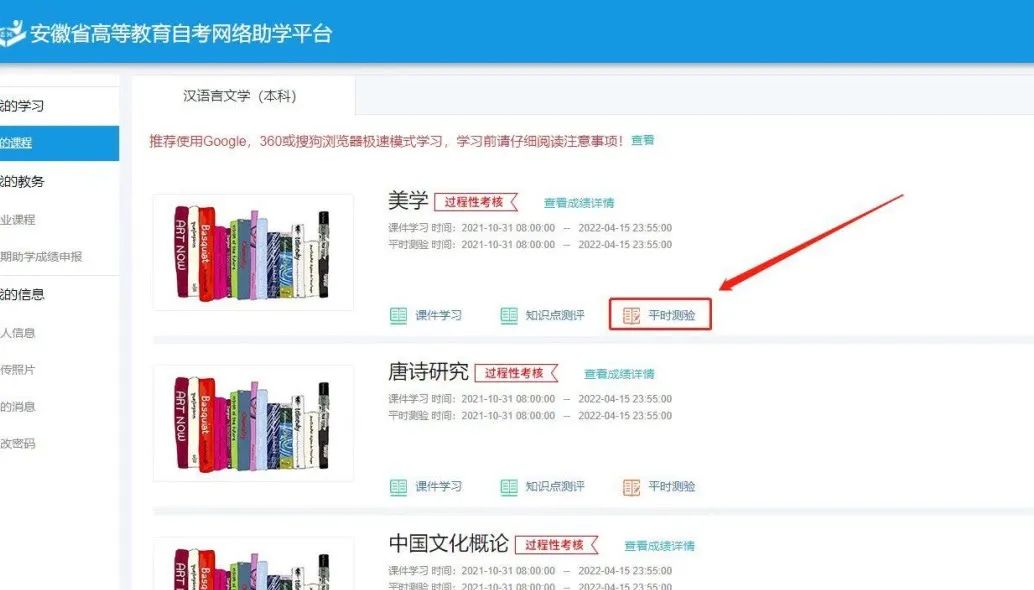Open 平时测验 icon for 唐诗研究

point(631,487)
